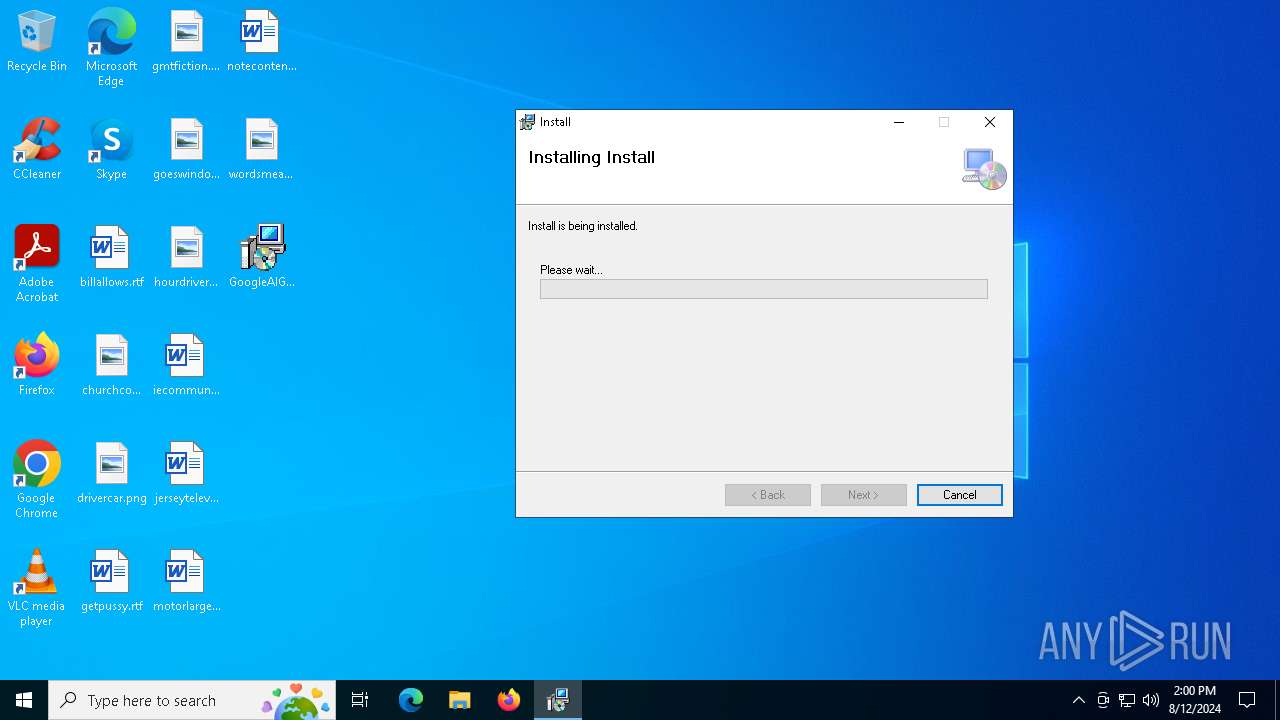Click the Cancel button in the installer
This screenshot has width=1280, height=720.
click(959, 495)
